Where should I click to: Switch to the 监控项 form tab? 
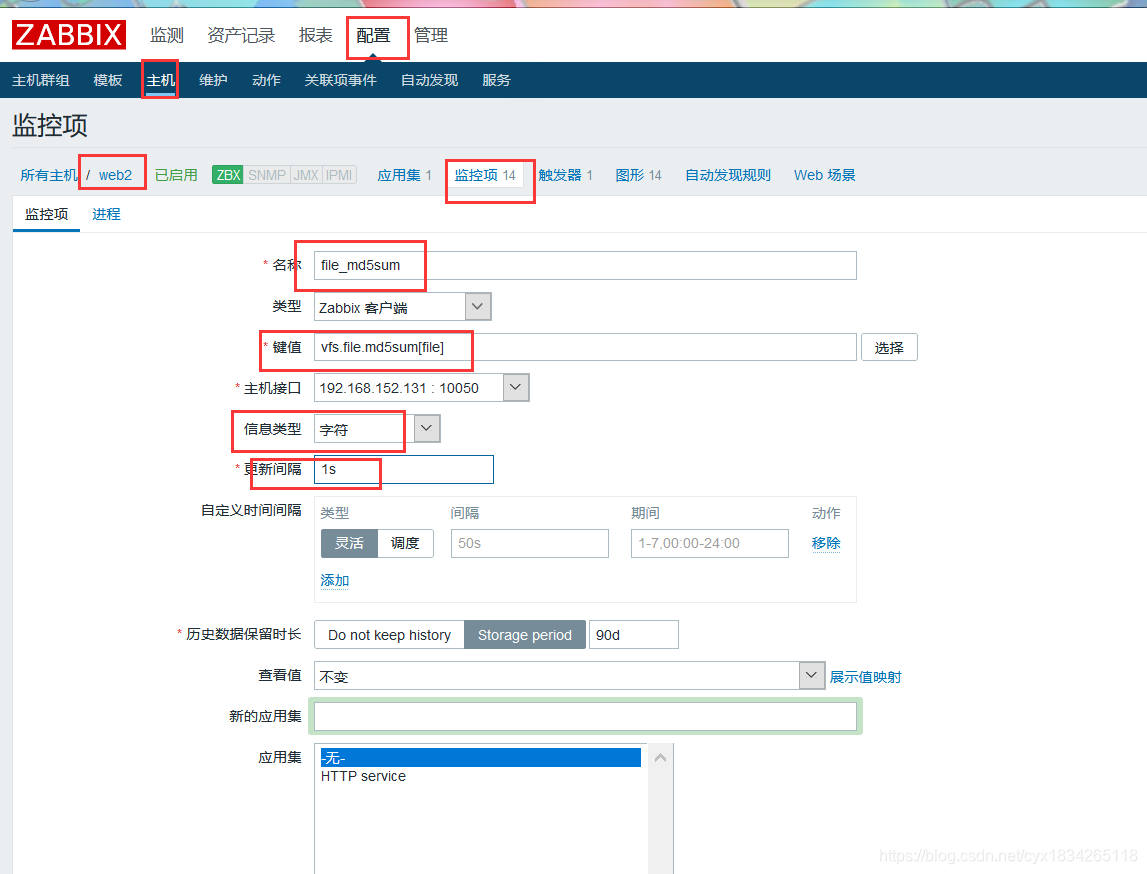(x=46, y=214)
